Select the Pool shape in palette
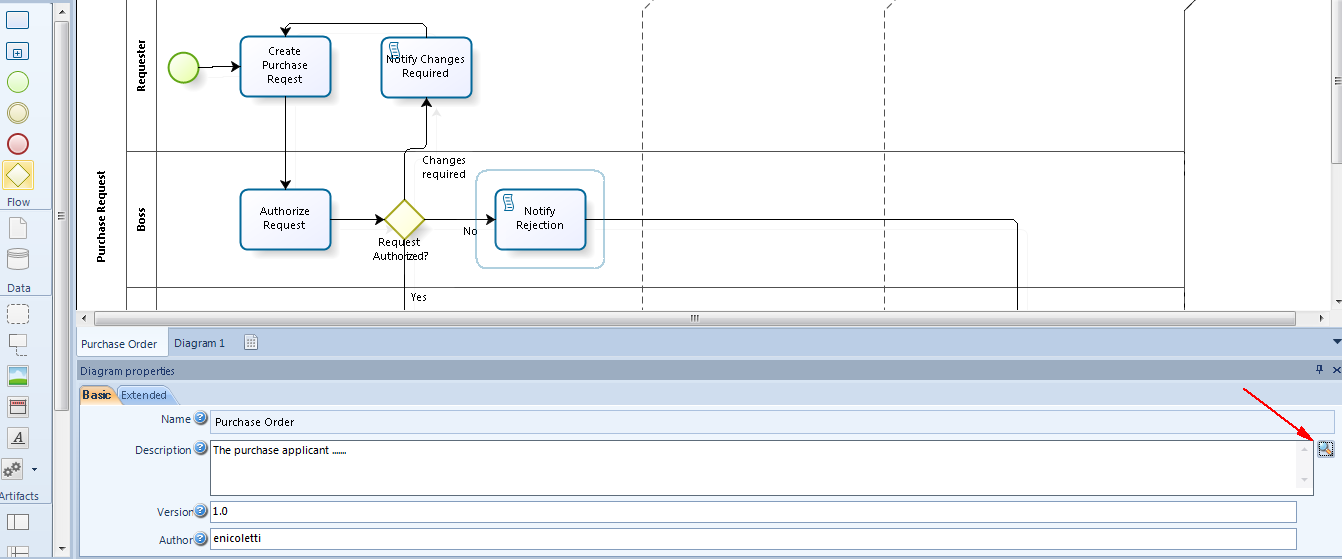The width and height of the screenshot is (1342, 559). pos(18,522)
